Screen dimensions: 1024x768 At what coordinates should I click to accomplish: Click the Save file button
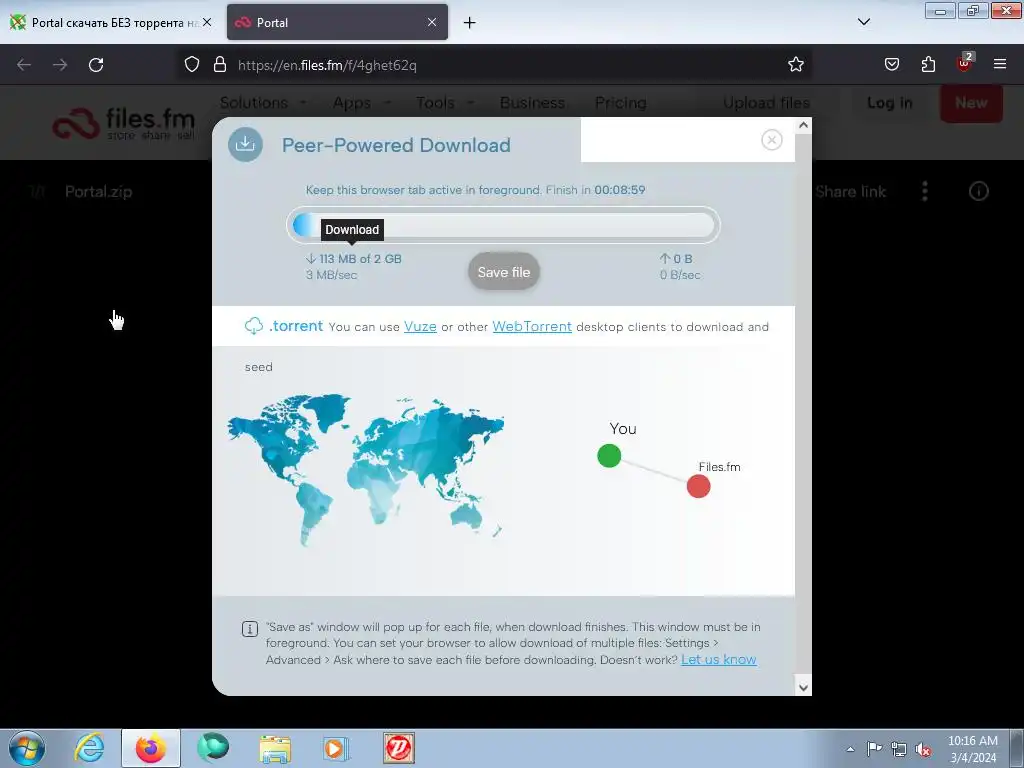[x=504, y=272]
